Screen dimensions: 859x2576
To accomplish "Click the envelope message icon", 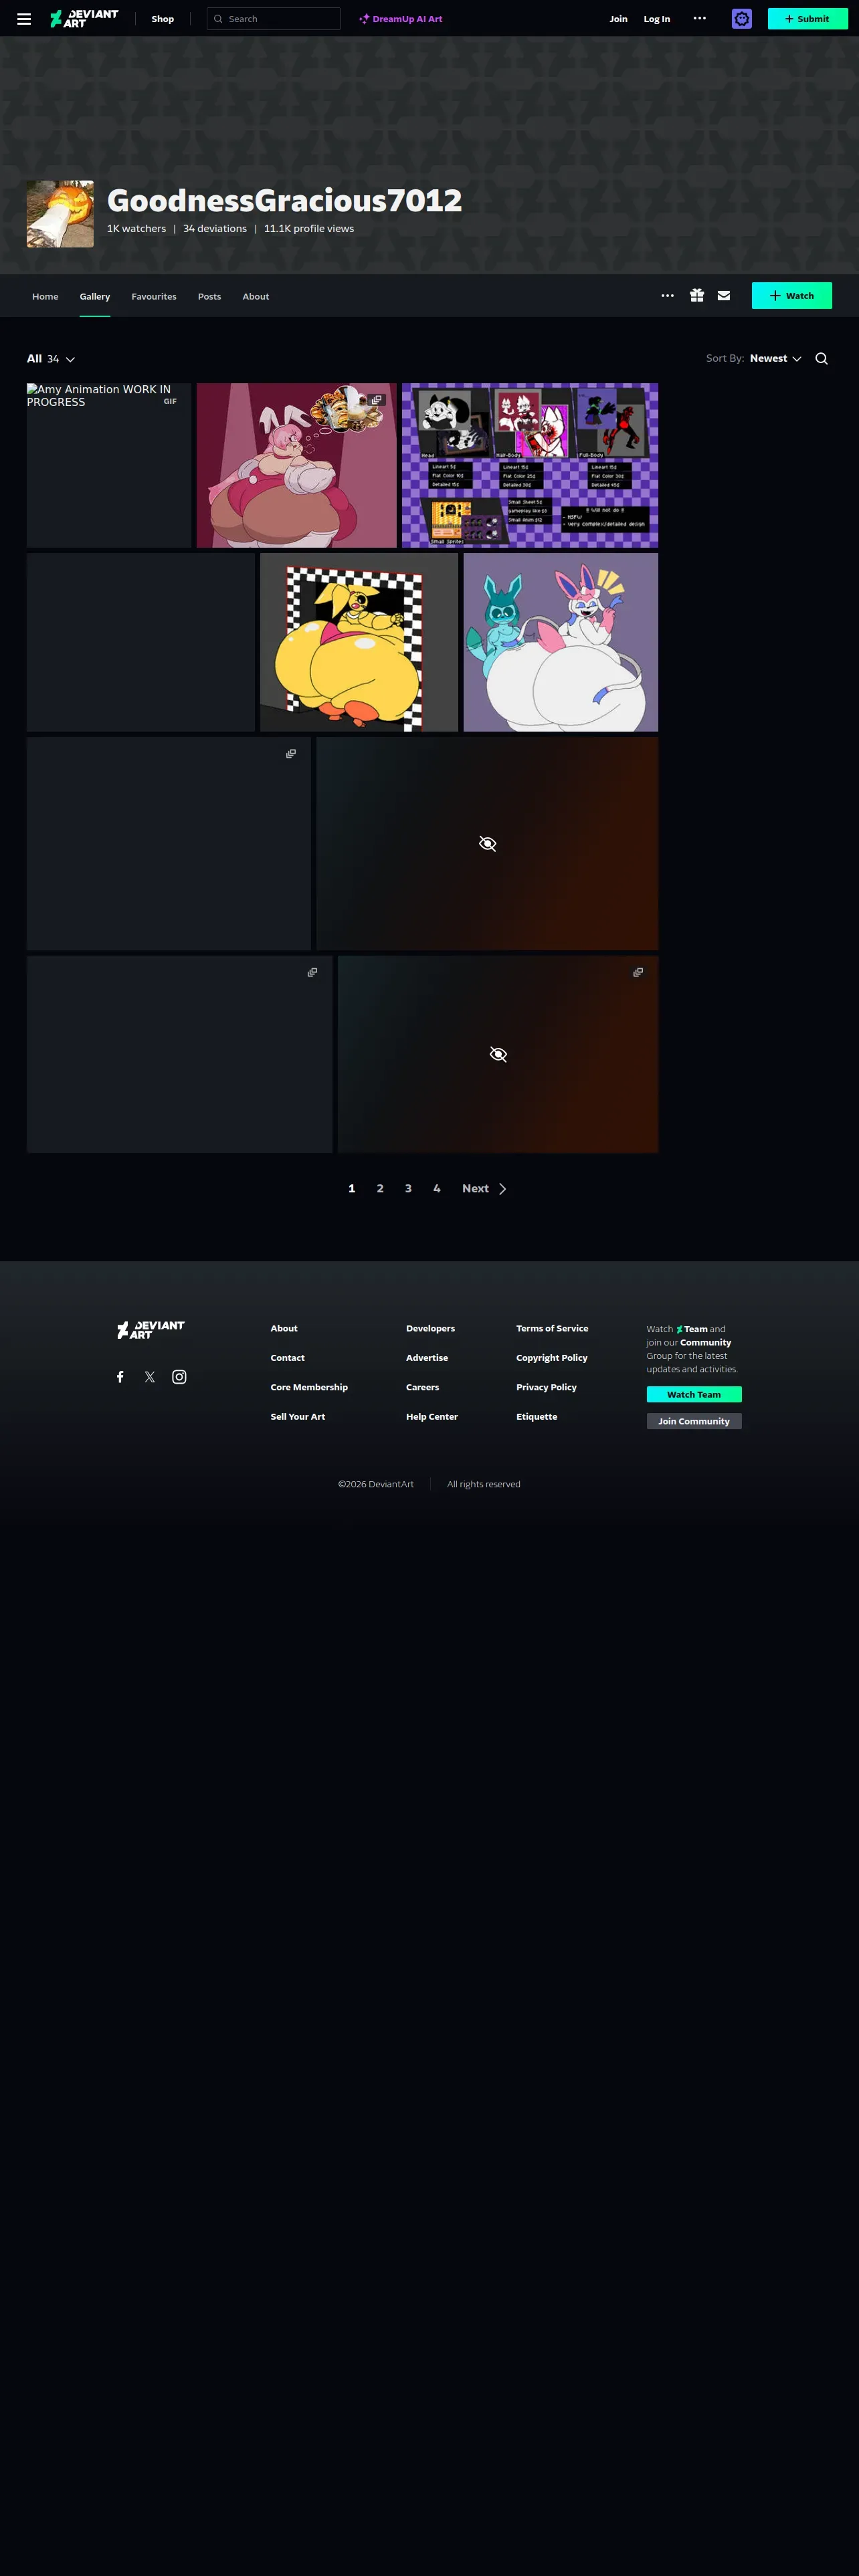I will pyautogui.click(x=724, y=296).
